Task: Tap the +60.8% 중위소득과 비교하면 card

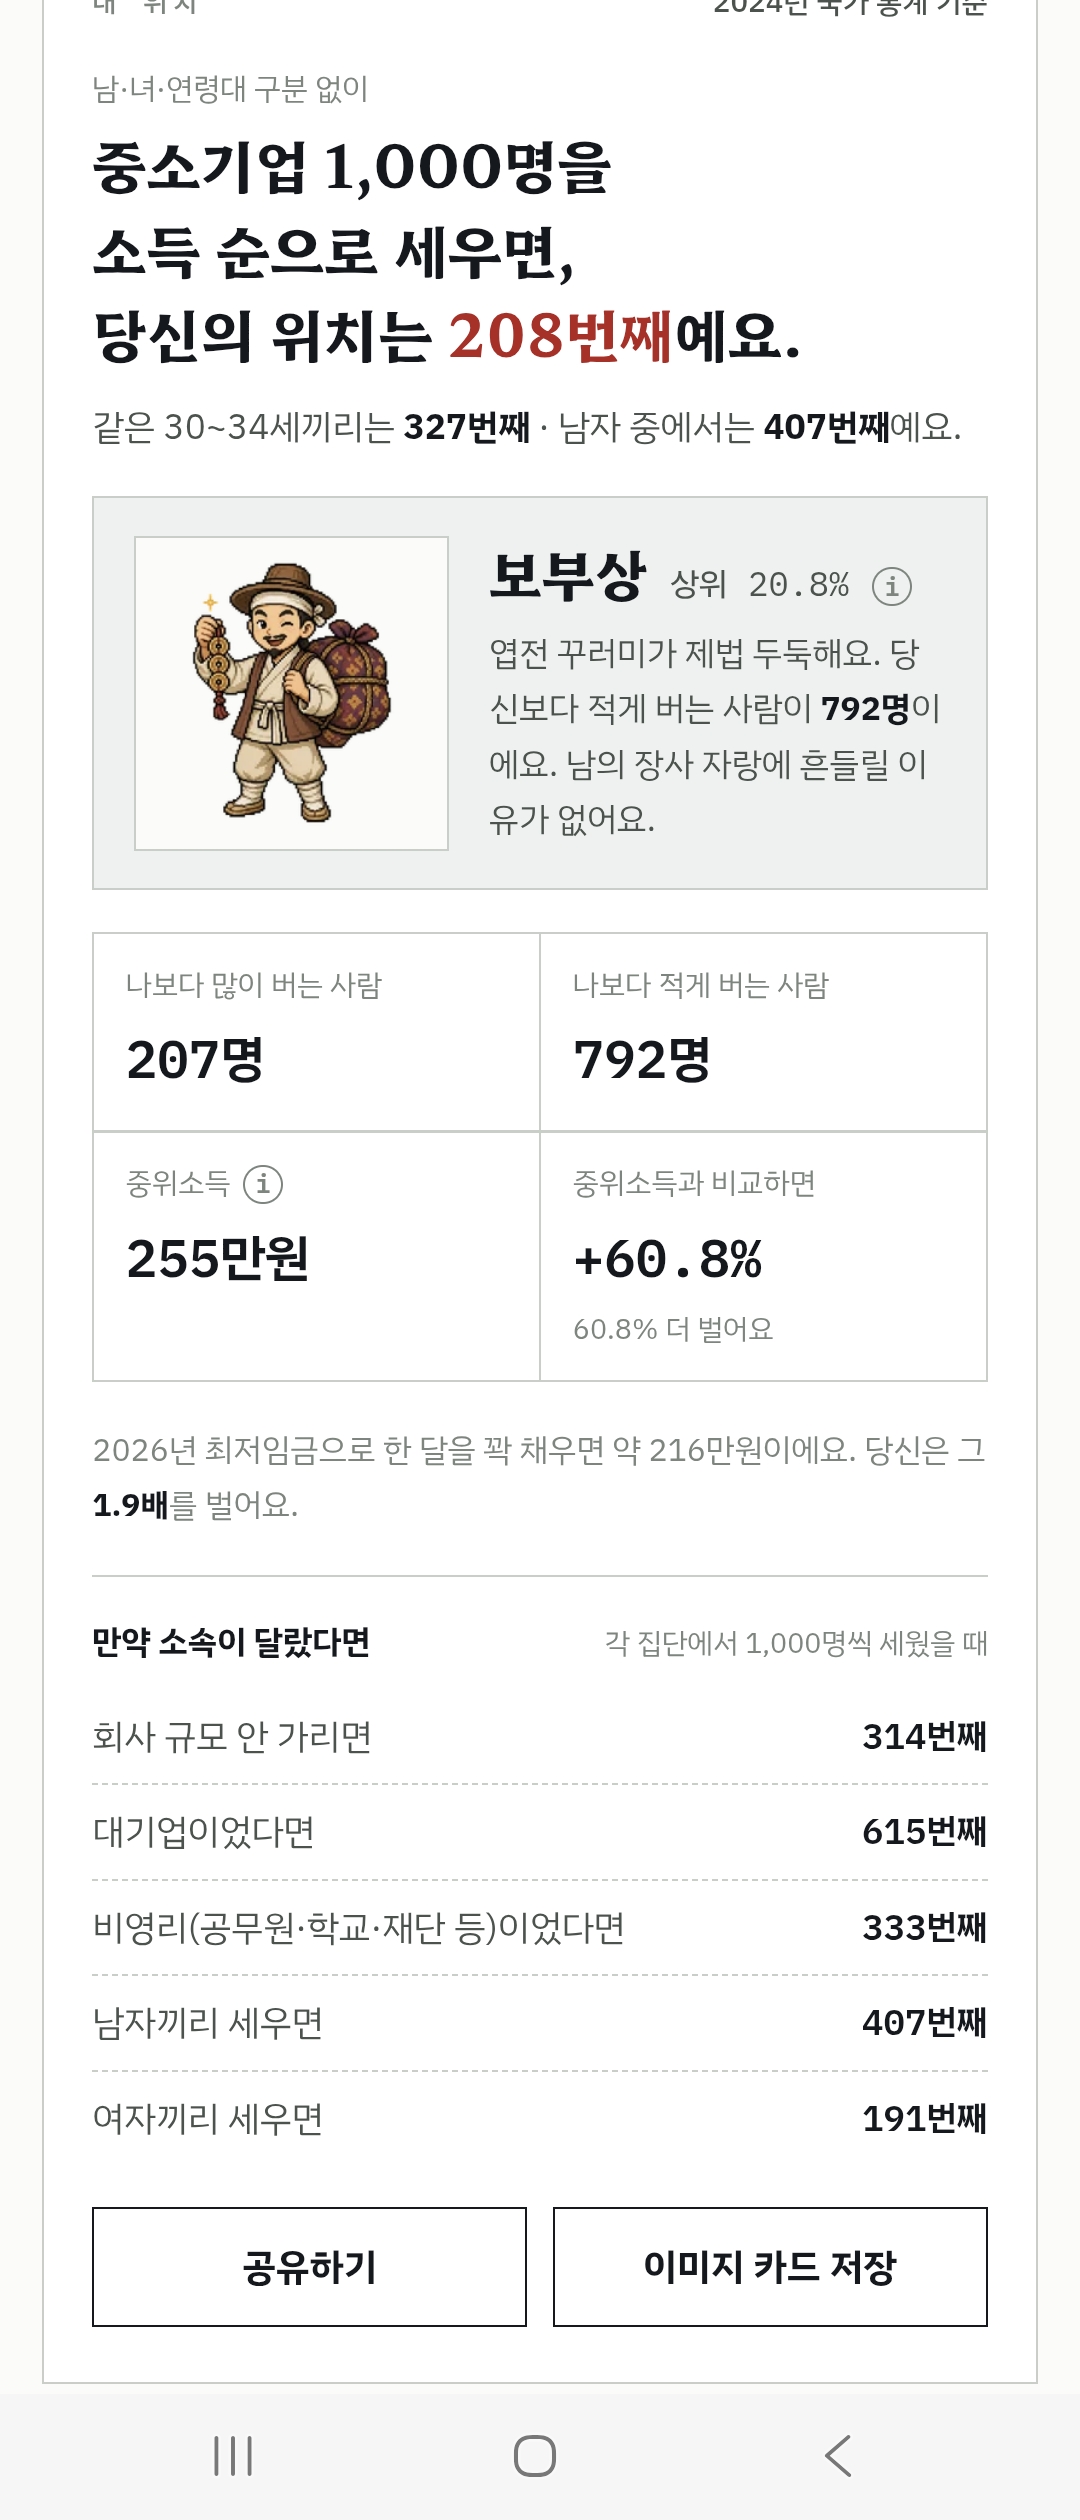Action: pos(764,1257)
